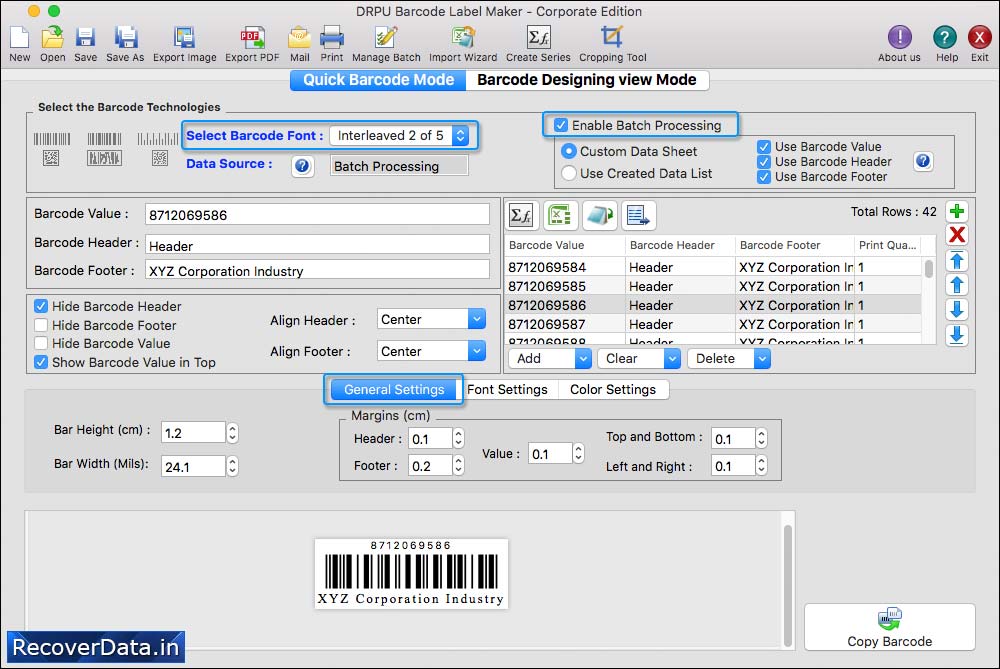This screenshot has width=1000, height=669.
Task: Open a file with the Open icon
Action: 52,38
